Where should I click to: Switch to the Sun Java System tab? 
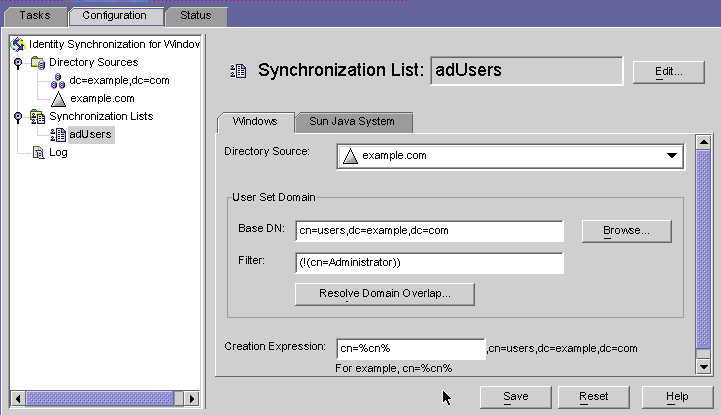352,121
